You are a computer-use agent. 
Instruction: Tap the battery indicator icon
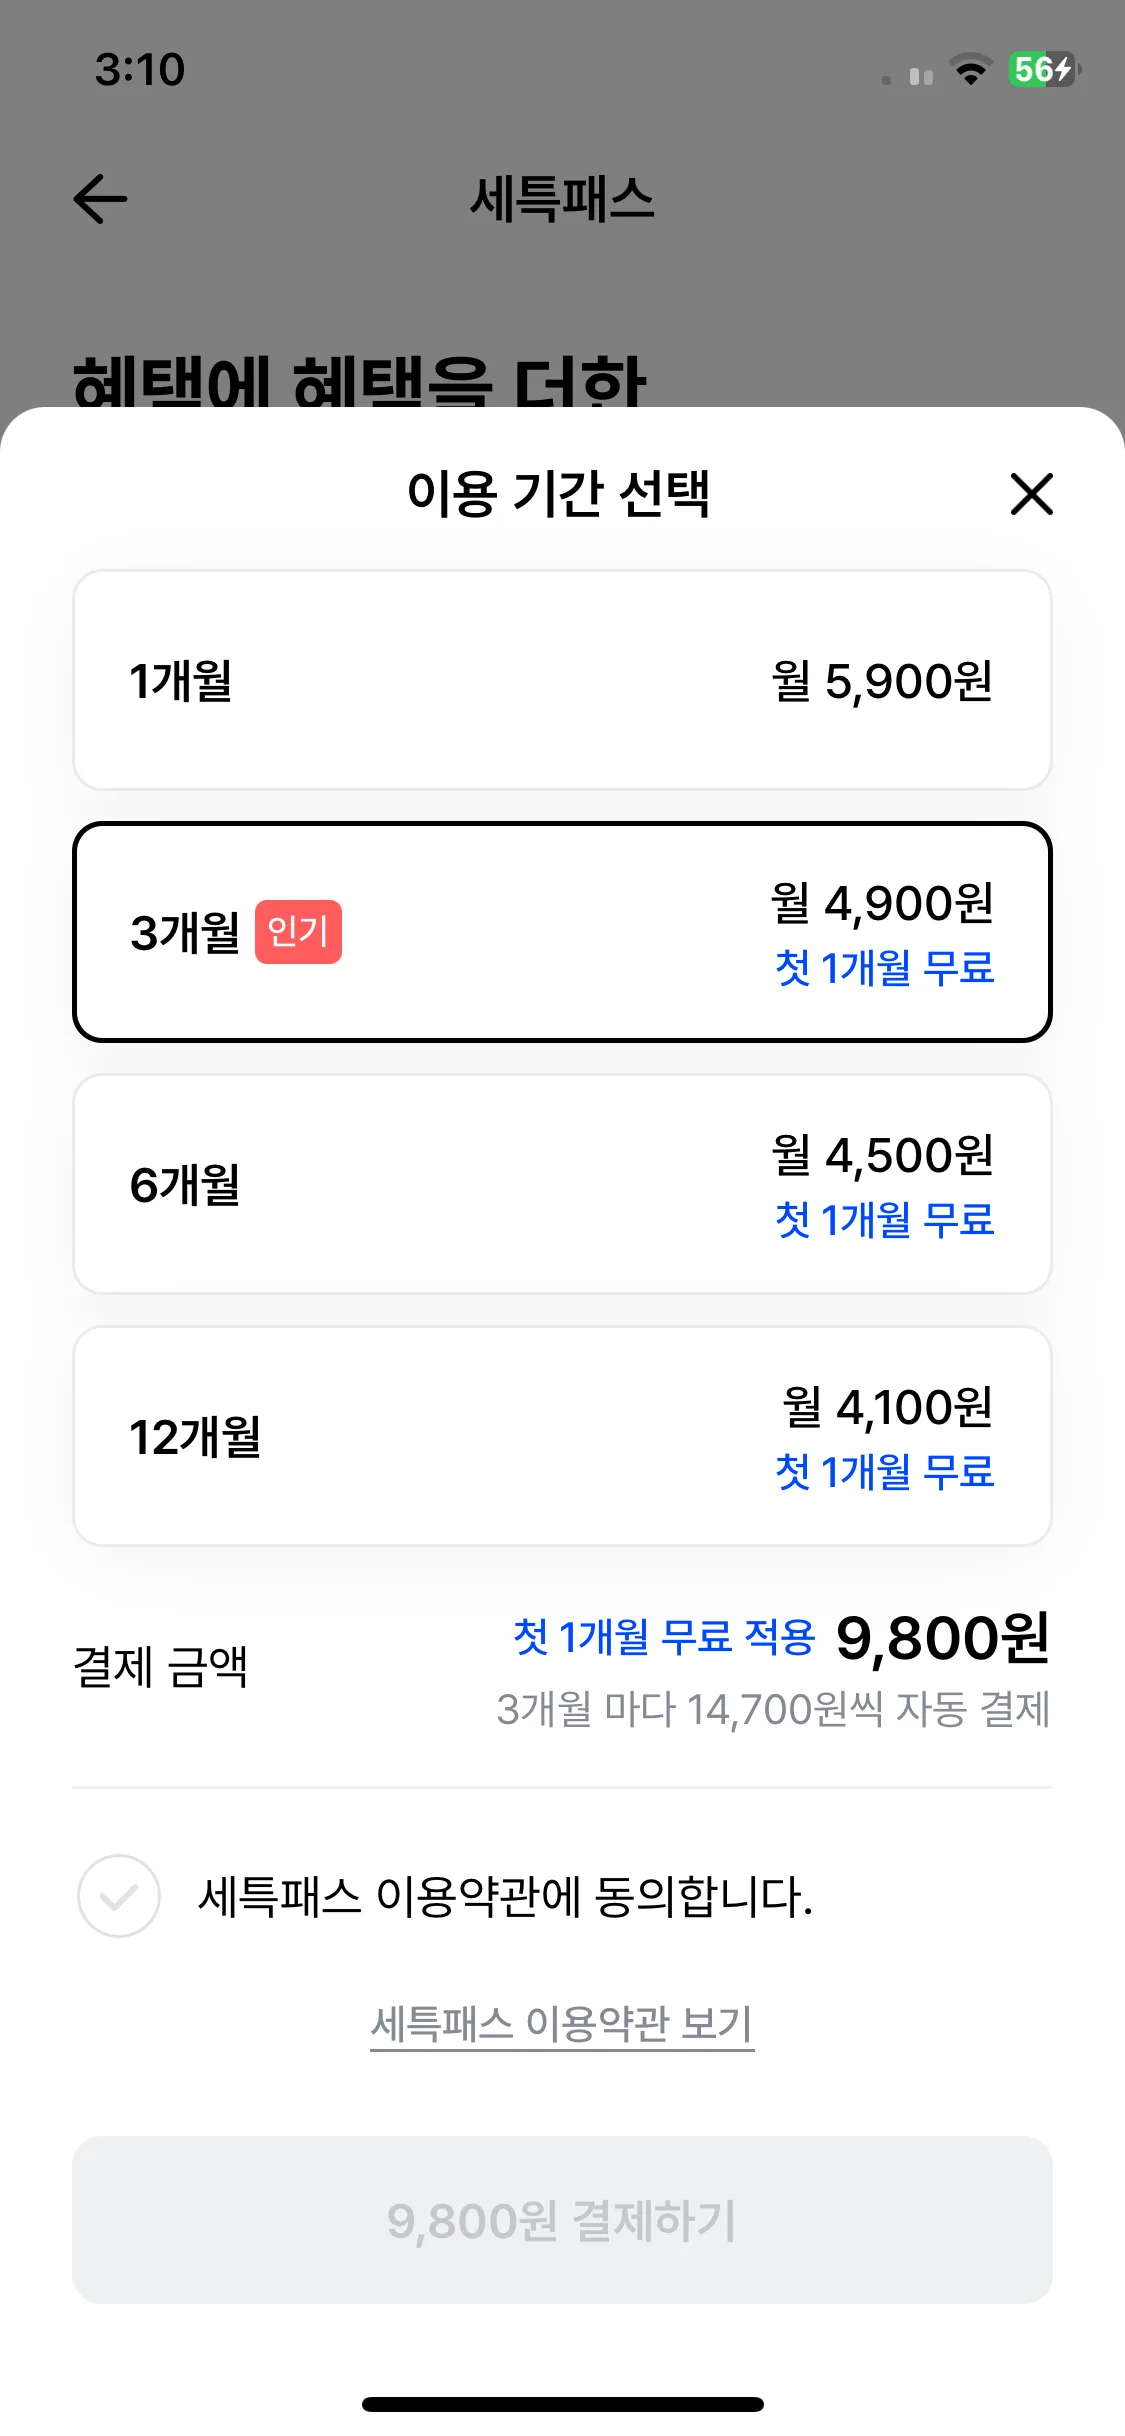tap(1043, 70)
